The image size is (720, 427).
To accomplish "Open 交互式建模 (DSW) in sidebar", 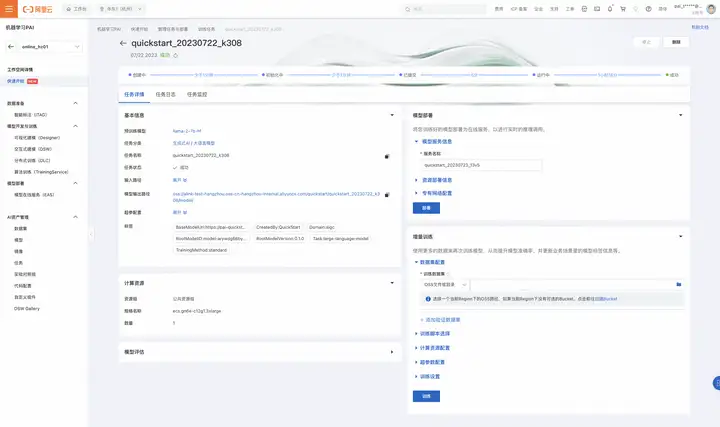I will click(x=33, y=149).
